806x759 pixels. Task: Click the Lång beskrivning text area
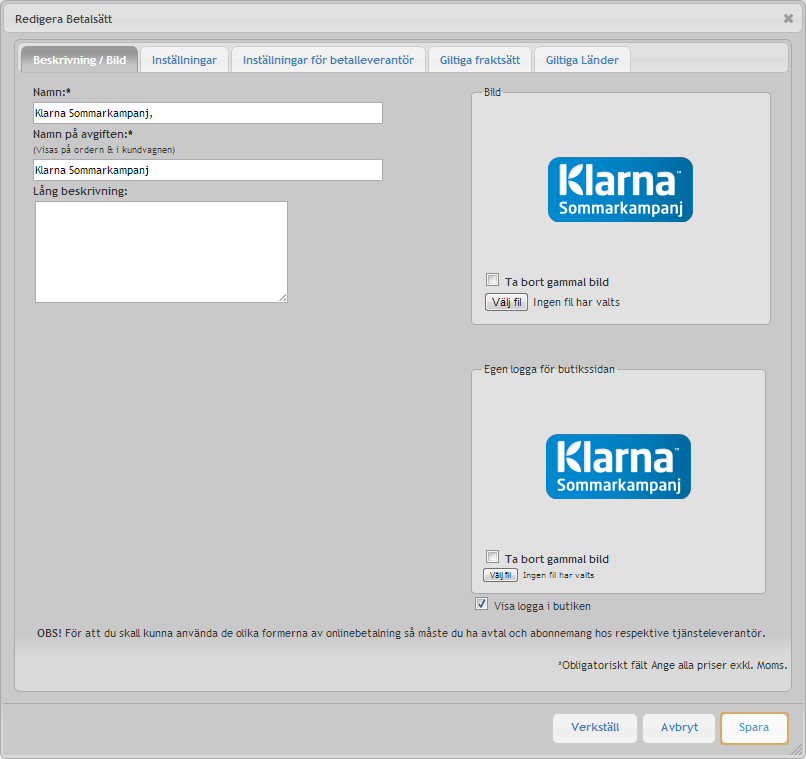click(161, 252)
